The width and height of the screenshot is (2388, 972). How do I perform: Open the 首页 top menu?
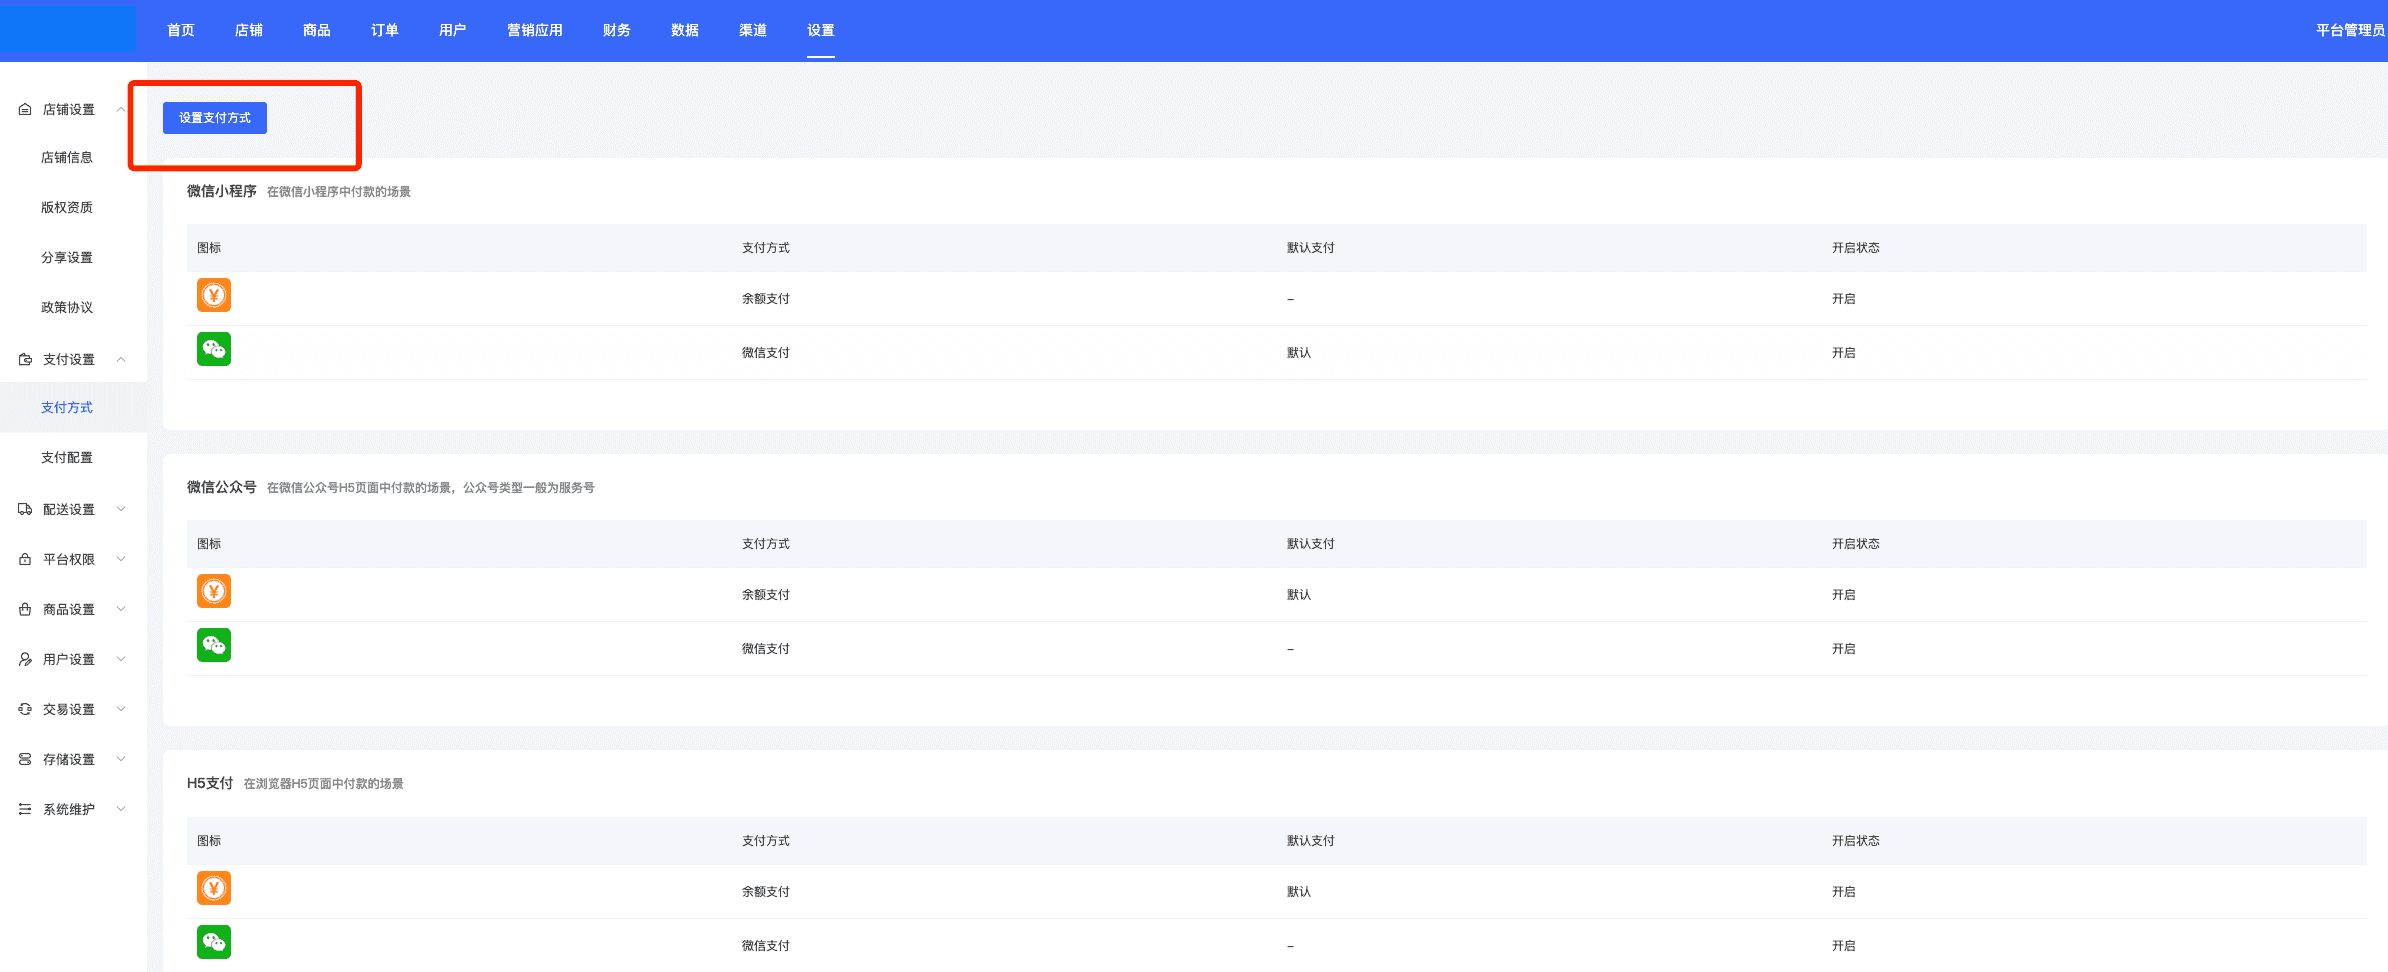[181, 30]
